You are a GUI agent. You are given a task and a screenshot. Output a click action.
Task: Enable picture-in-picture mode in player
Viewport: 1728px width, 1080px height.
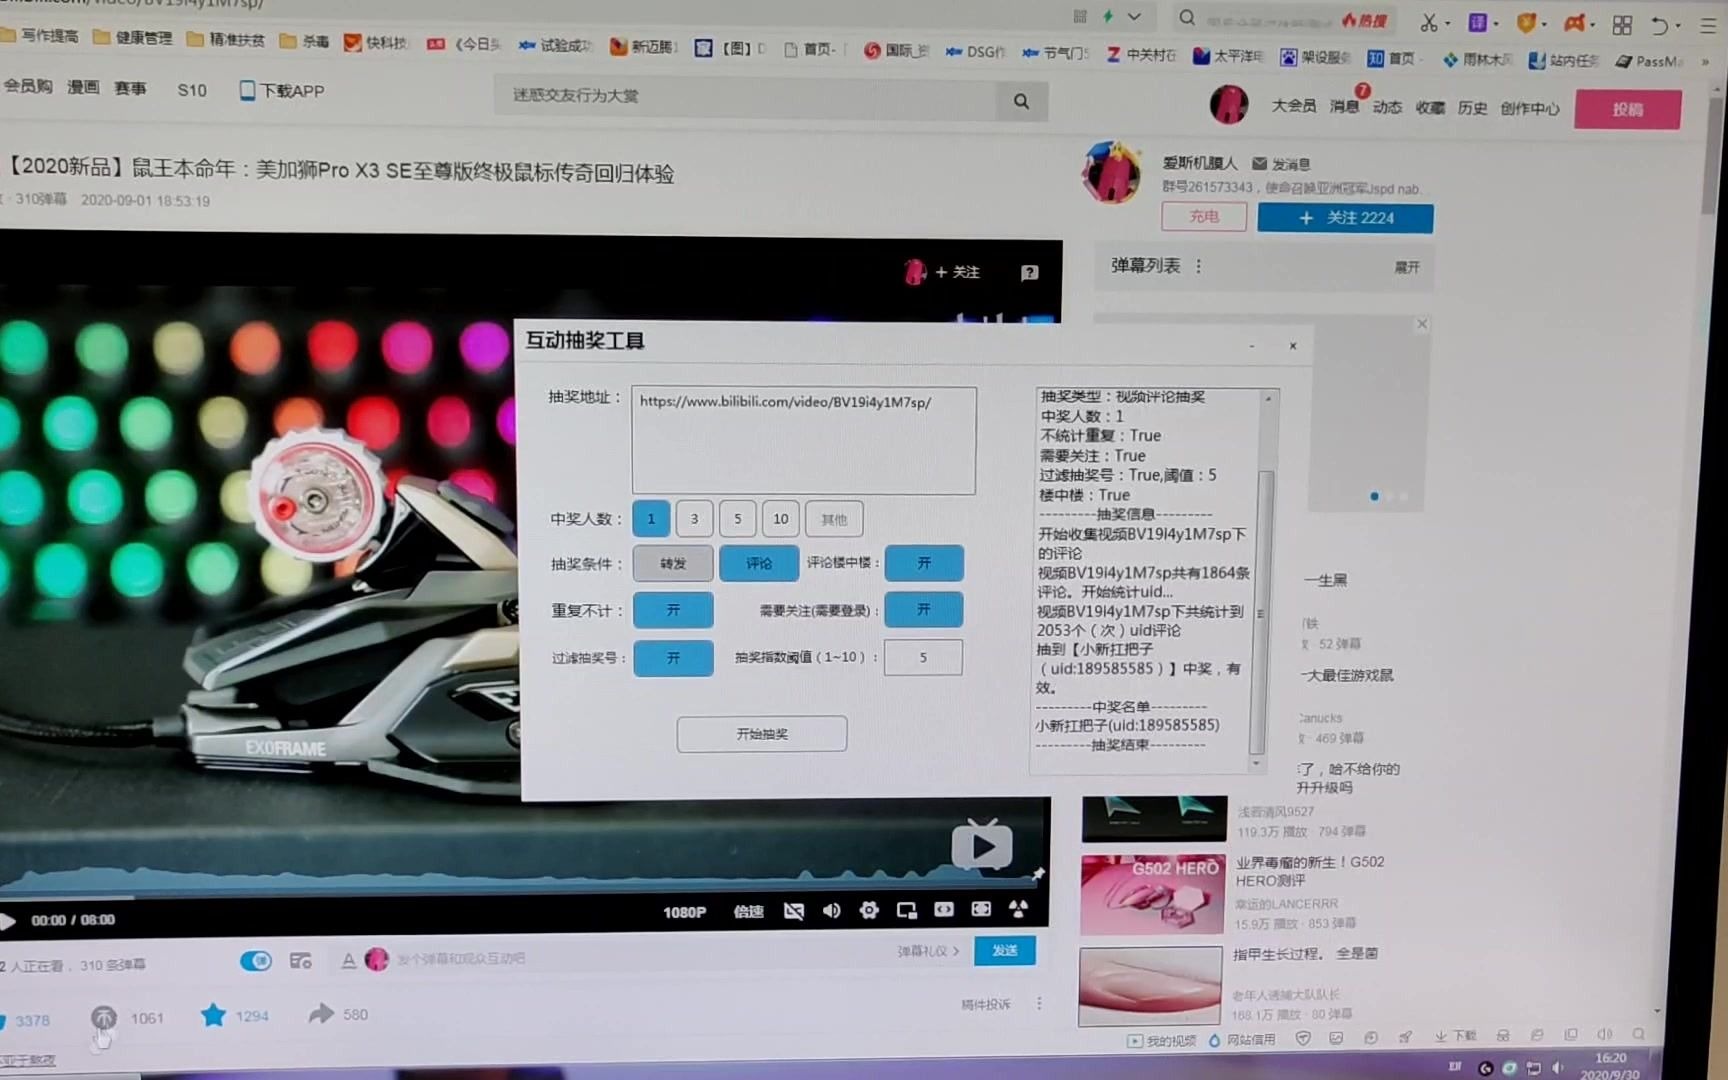tap(906, 910)
